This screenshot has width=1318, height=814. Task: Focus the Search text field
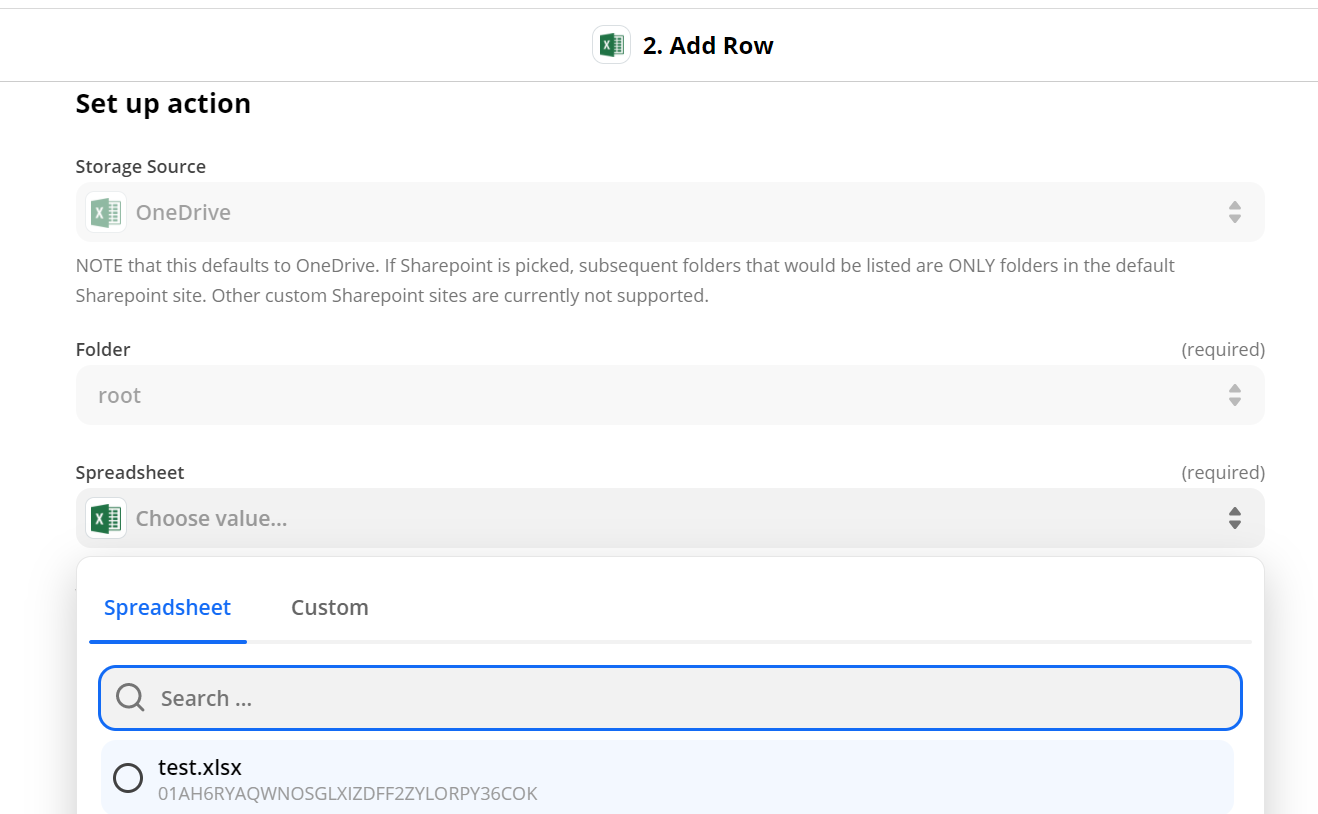coord(690,698)
